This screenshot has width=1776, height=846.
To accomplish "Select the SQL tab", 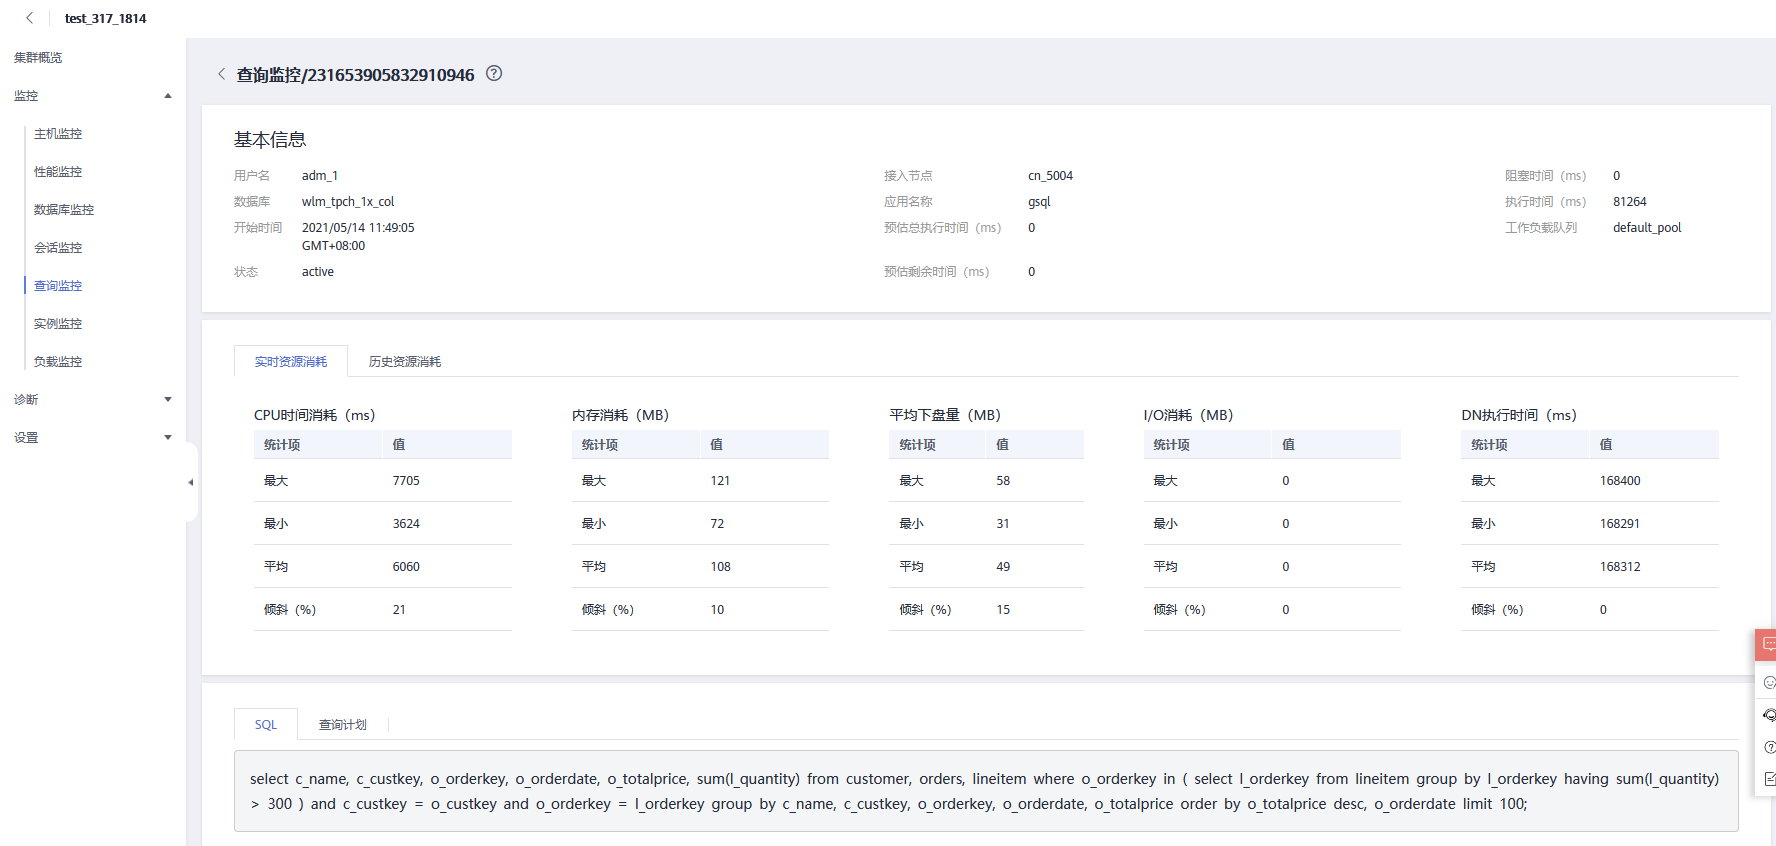I will point(266,725).
